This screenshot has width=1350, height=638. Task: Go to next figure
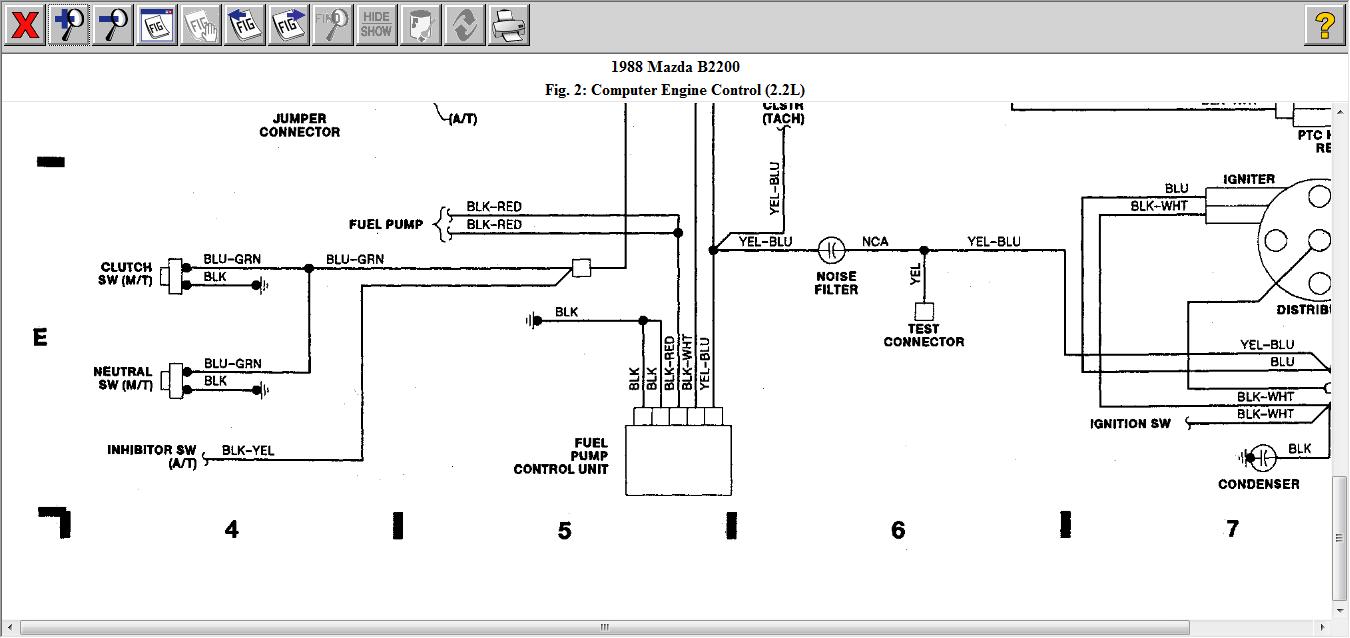[x=289, y=25]
